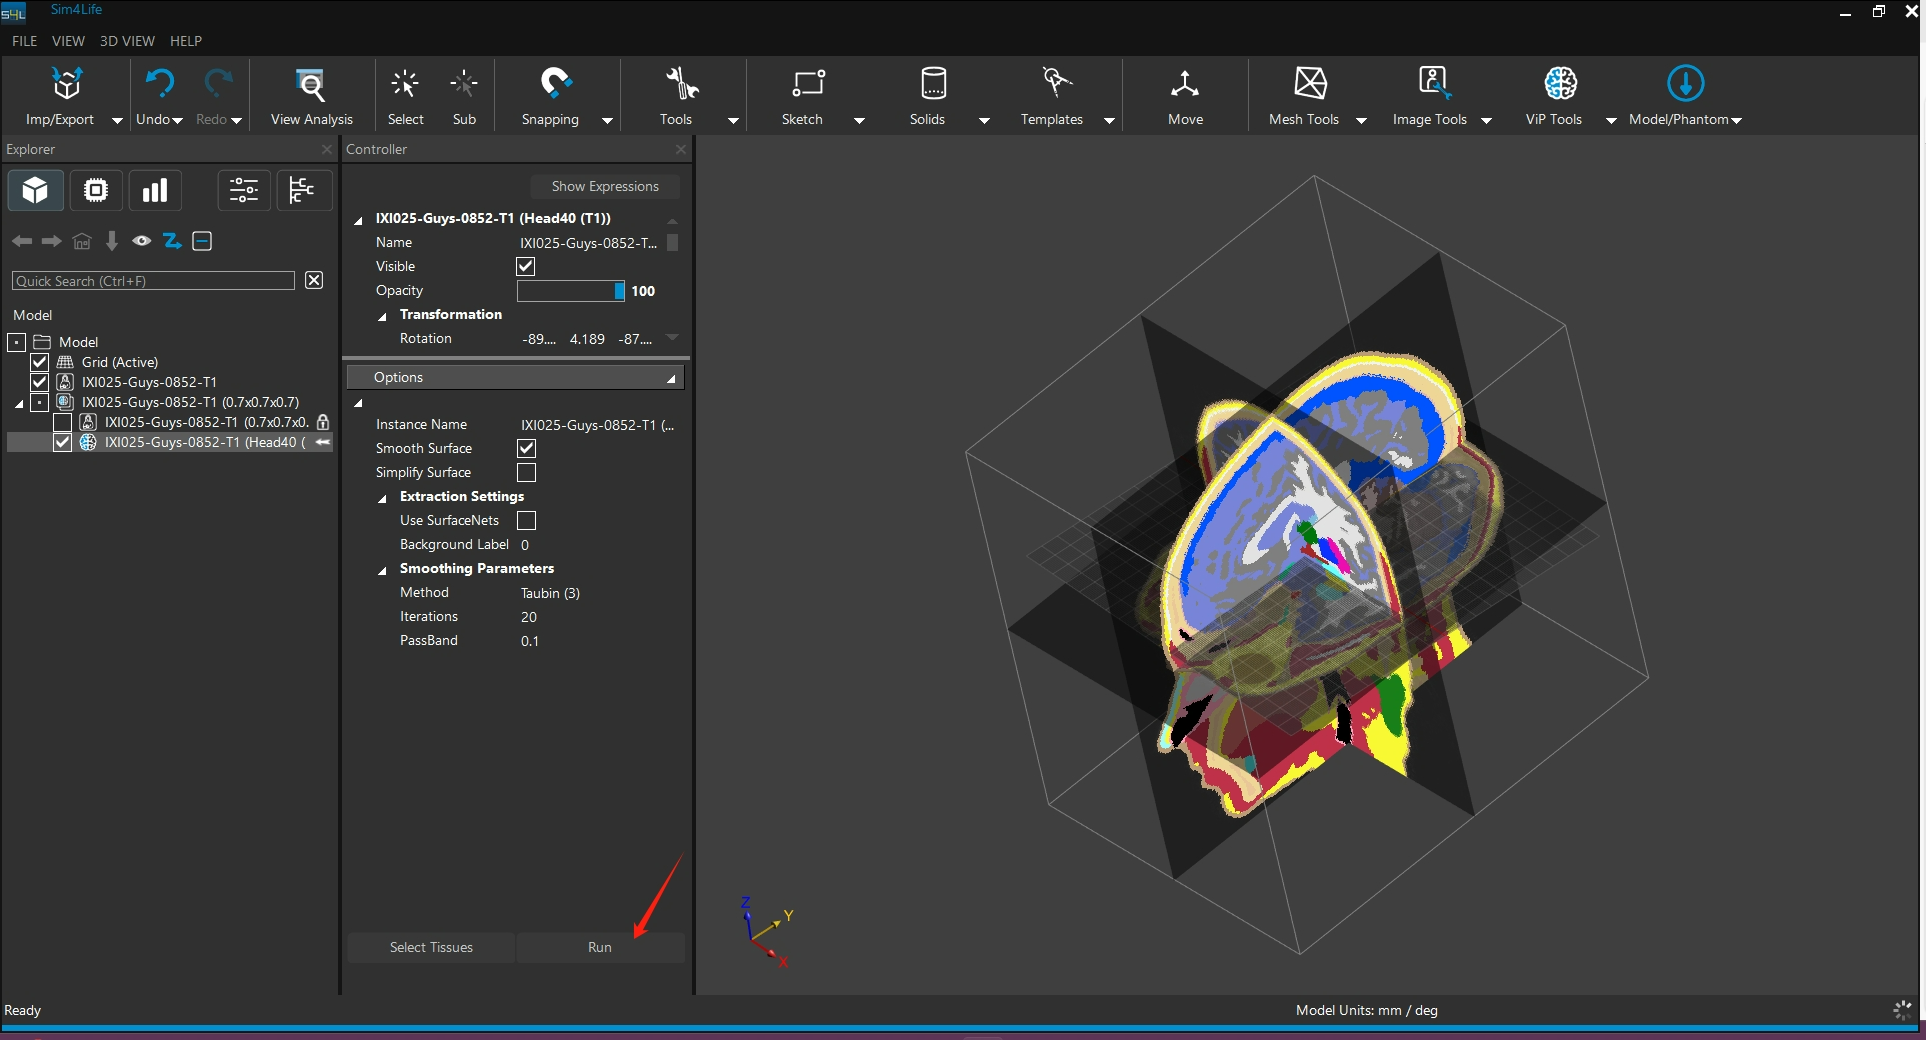Open the 3D VIEW menu
The width and height of the screenshot is (1926, 1040).
(x=127, y=41)
